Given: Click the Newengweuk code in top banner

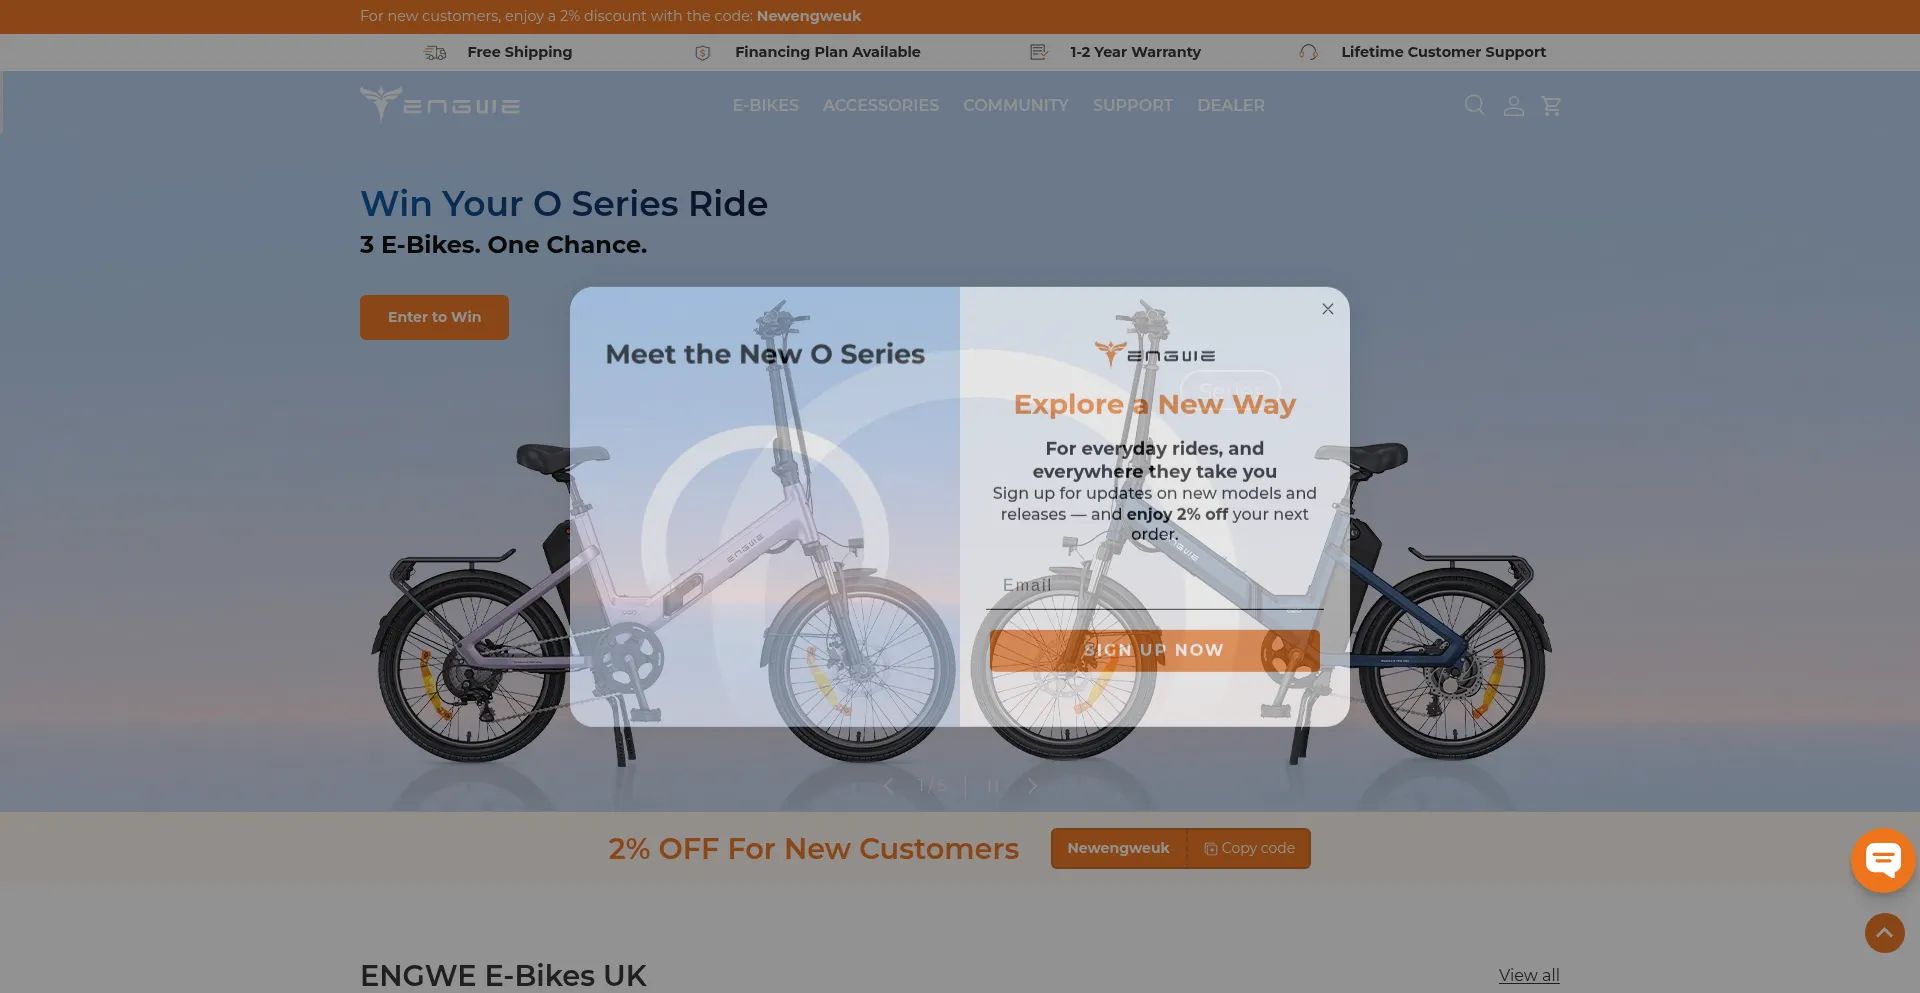Looking at the screenshot, I should click(808, 16).
